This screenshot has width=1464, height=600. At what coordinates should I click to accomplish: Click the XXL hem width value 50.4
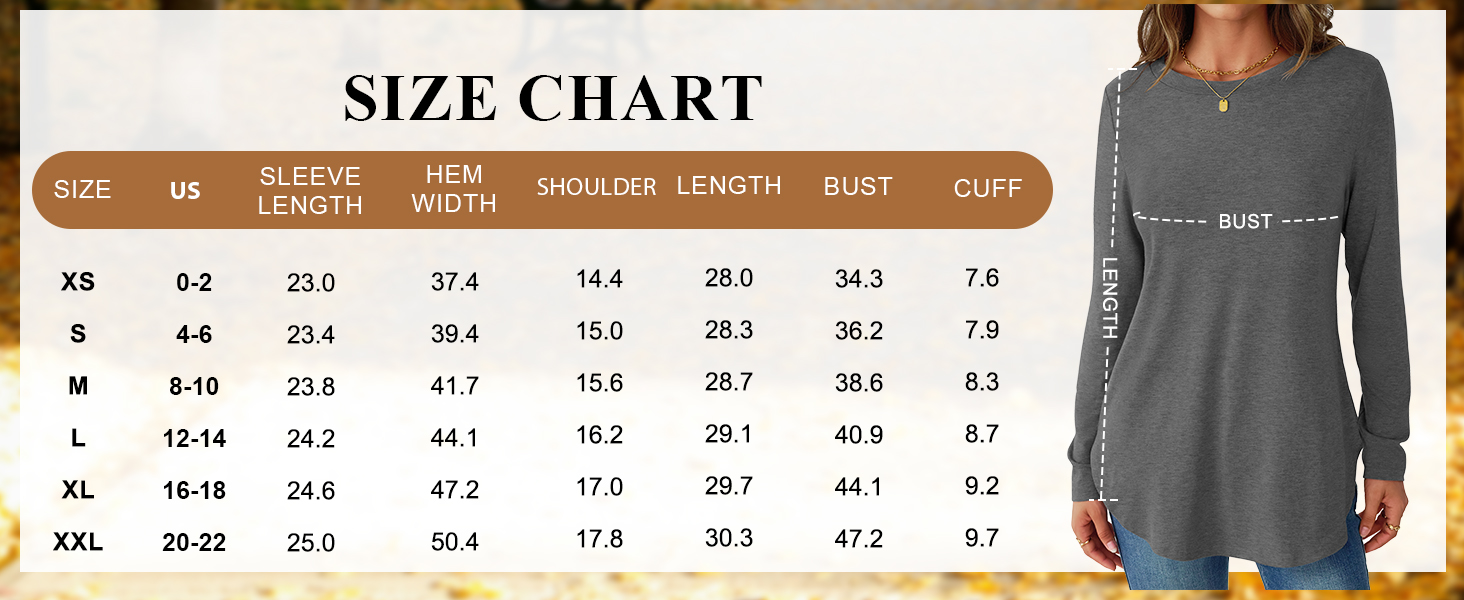pyautogui.click(x=455, y=543)
